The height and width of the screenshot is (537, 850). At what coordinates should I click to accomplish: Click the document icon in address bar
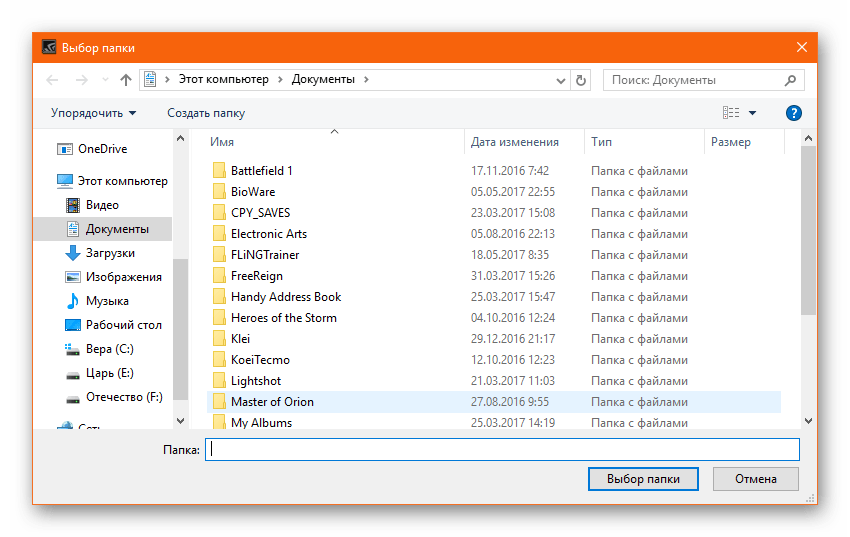tap(150, 80)
